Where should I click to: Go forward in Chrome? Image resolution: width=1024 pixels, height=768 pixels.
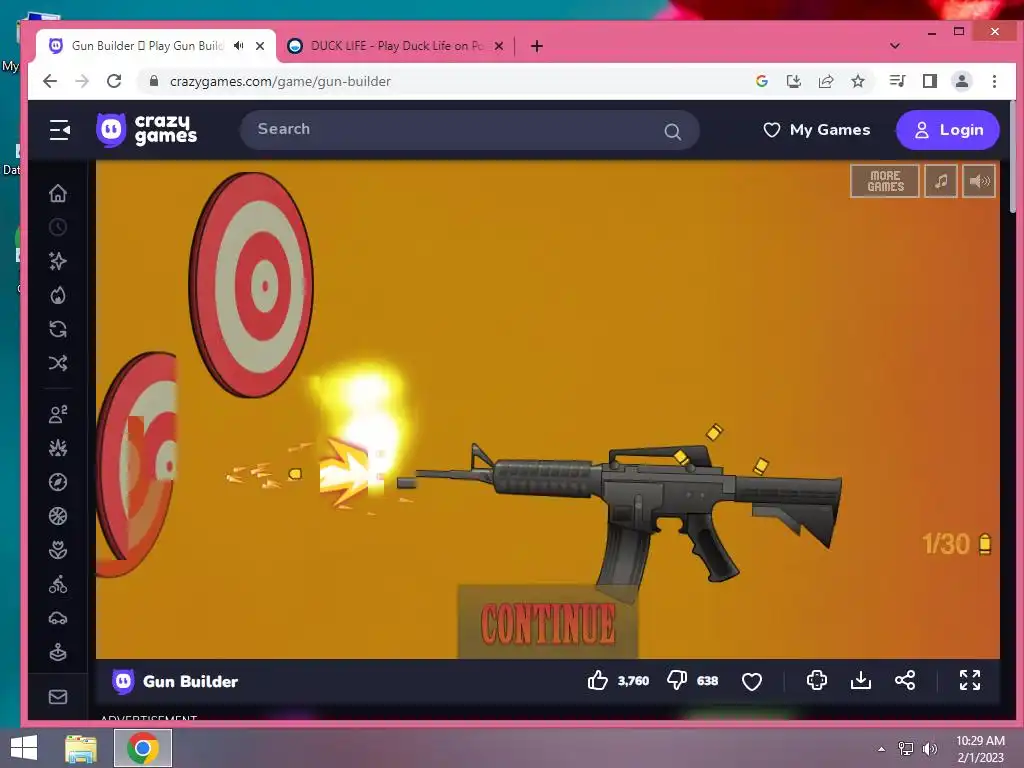[x=82, y=81]
